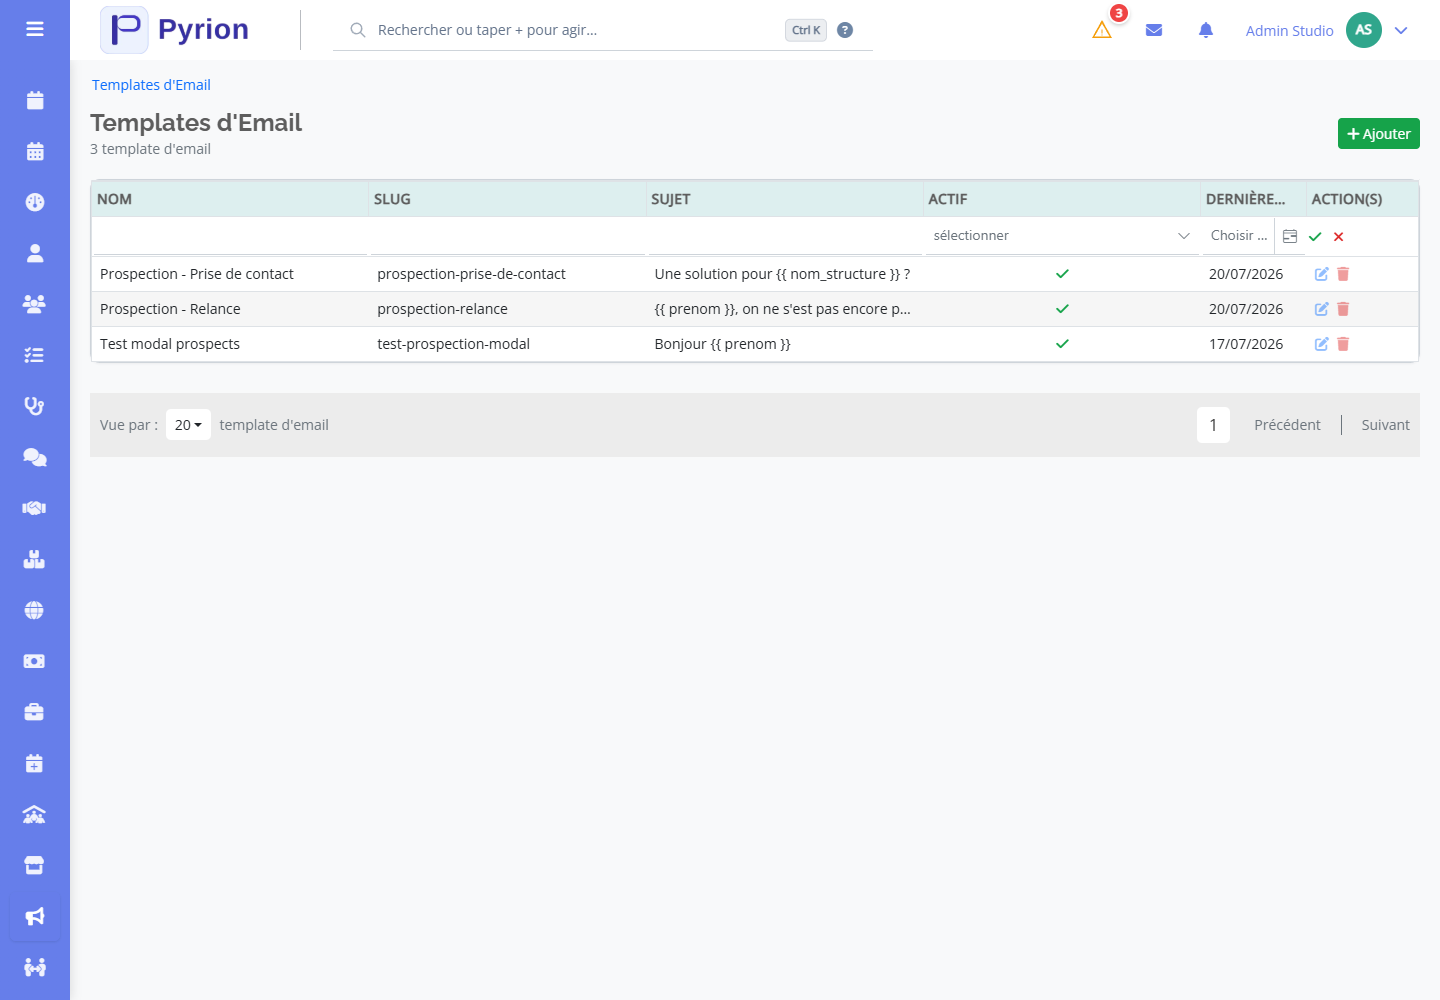Click the blank calendar icon in the sidebar
The width and height of the screenshot is (1440, 1000).
35,100
